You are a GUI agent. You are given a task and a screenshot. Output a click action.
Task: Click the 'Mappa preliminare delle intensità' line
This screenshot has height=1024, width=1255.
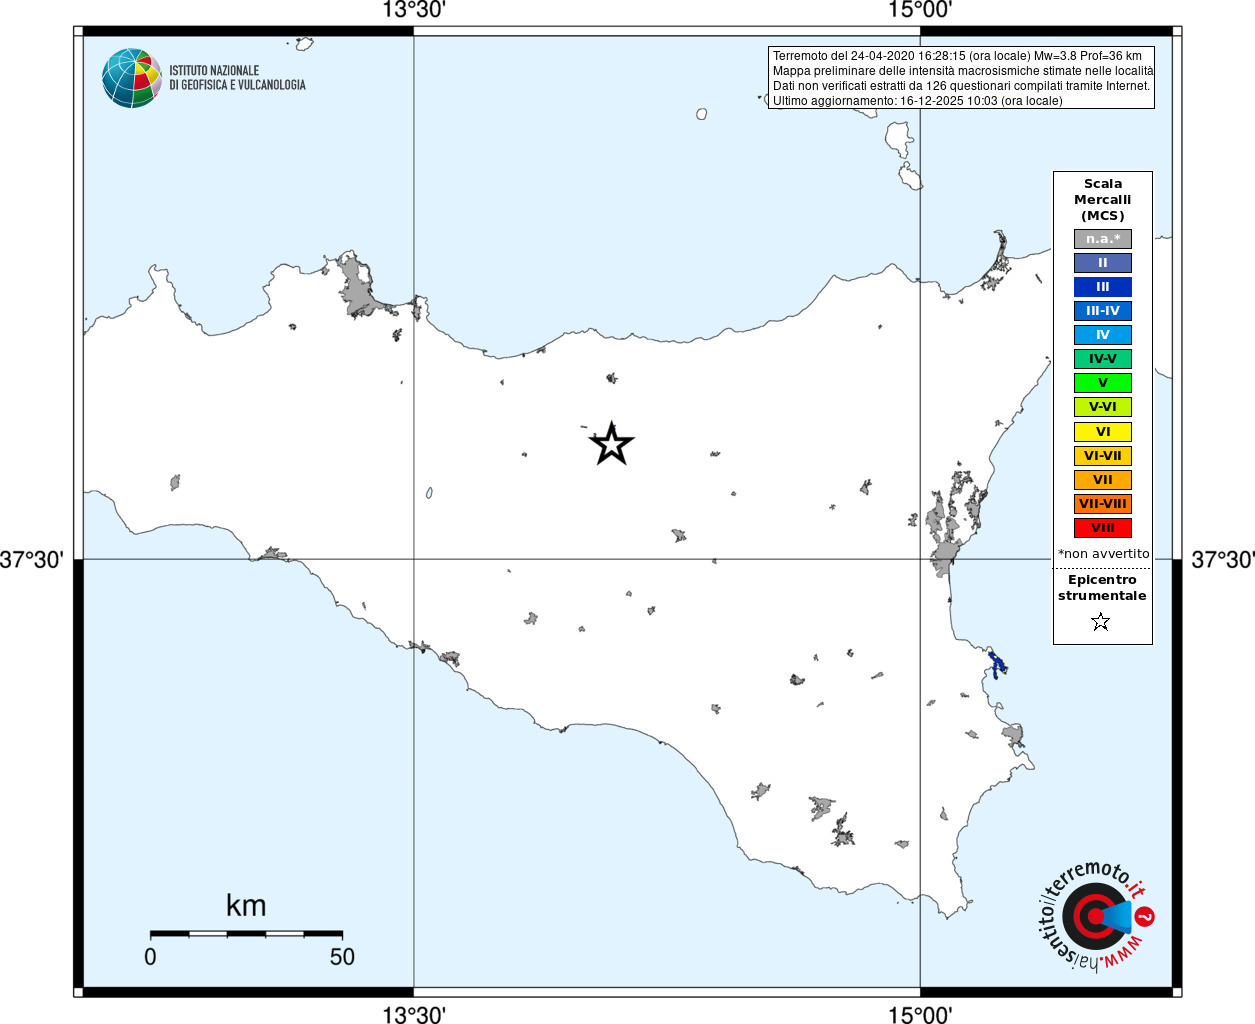pos(963,71)
